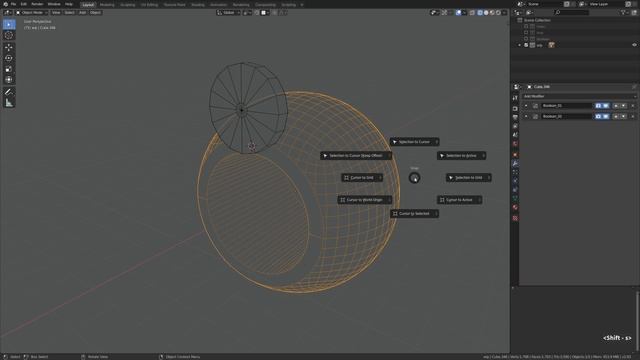640x360 pixels.
Task: Activate the 3D Cursor tool
Action: coord(9,36)
